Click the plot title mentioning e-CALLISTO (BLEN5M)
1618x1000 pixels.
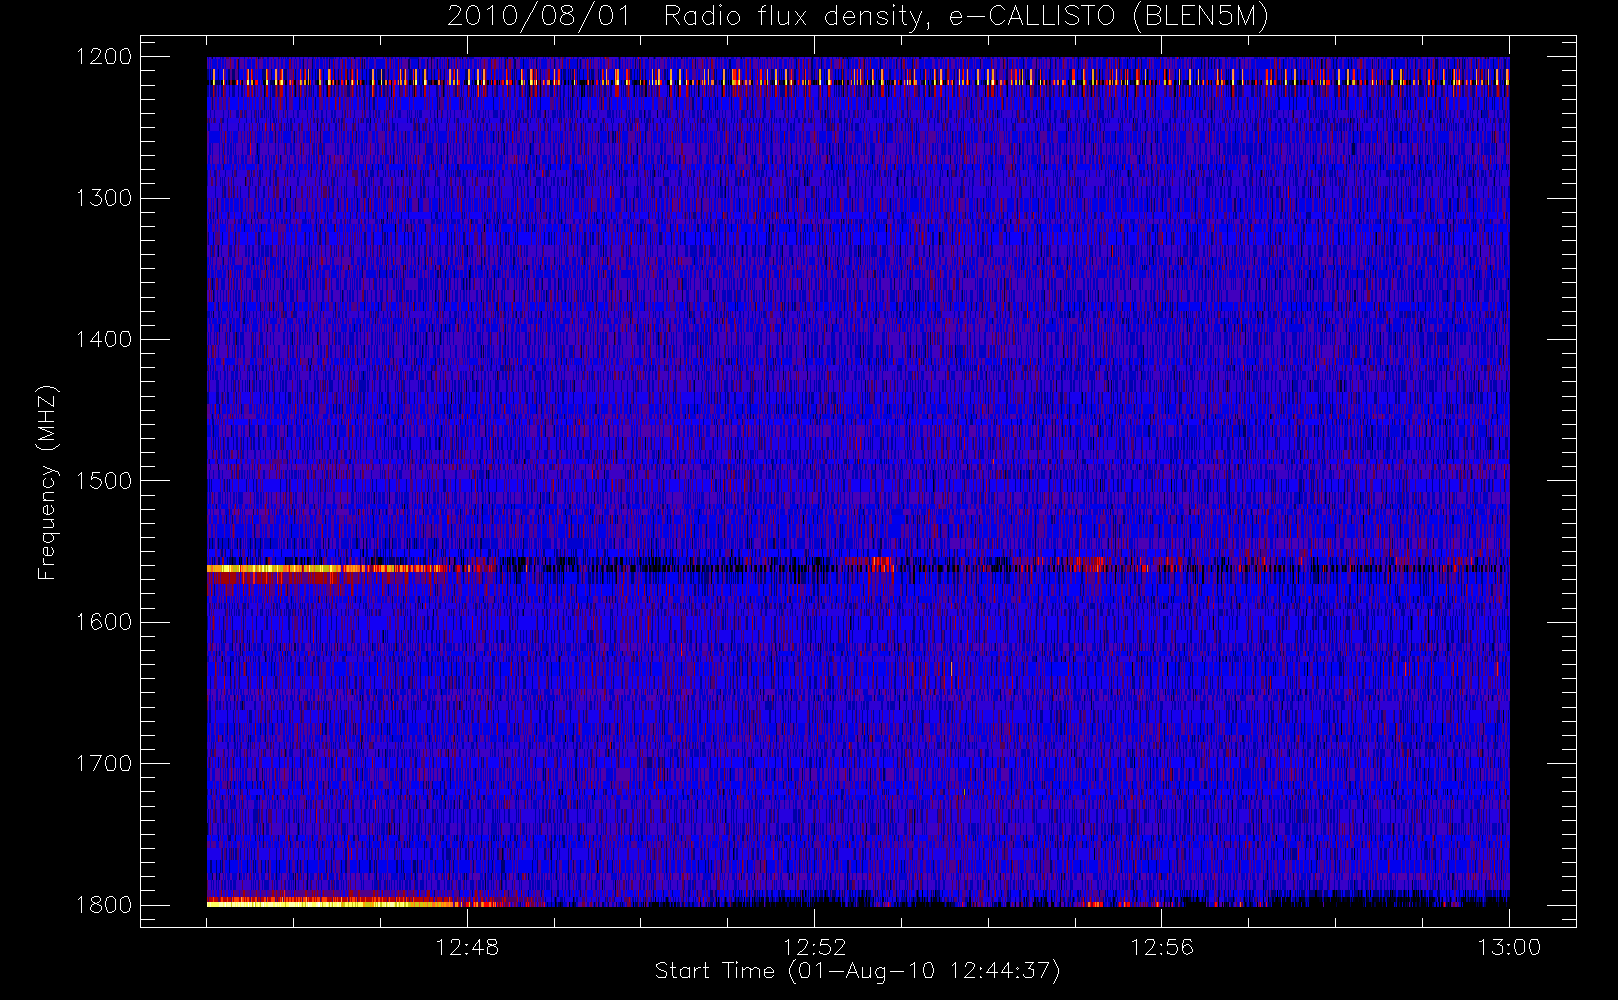point(858,17)
